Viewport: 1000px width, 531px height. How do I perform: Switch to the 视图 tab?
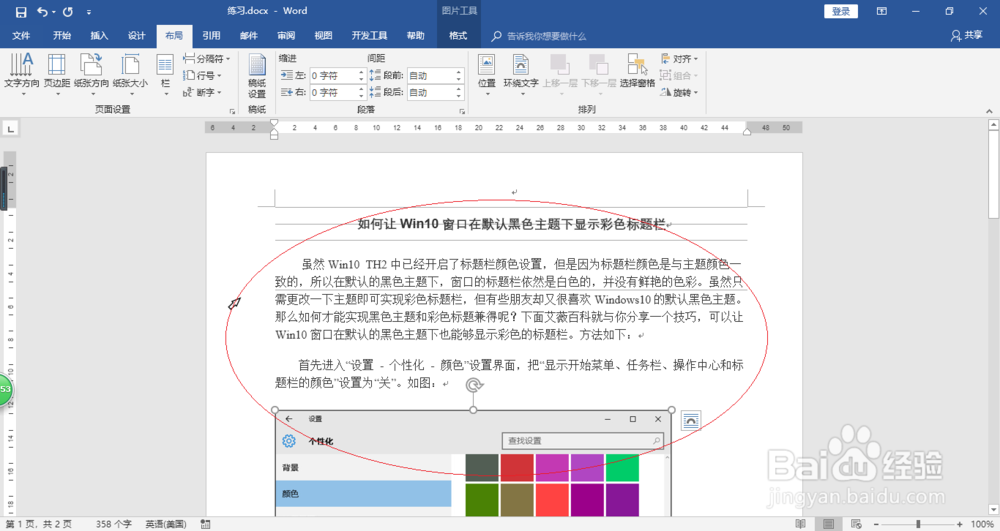pos(323,36)
